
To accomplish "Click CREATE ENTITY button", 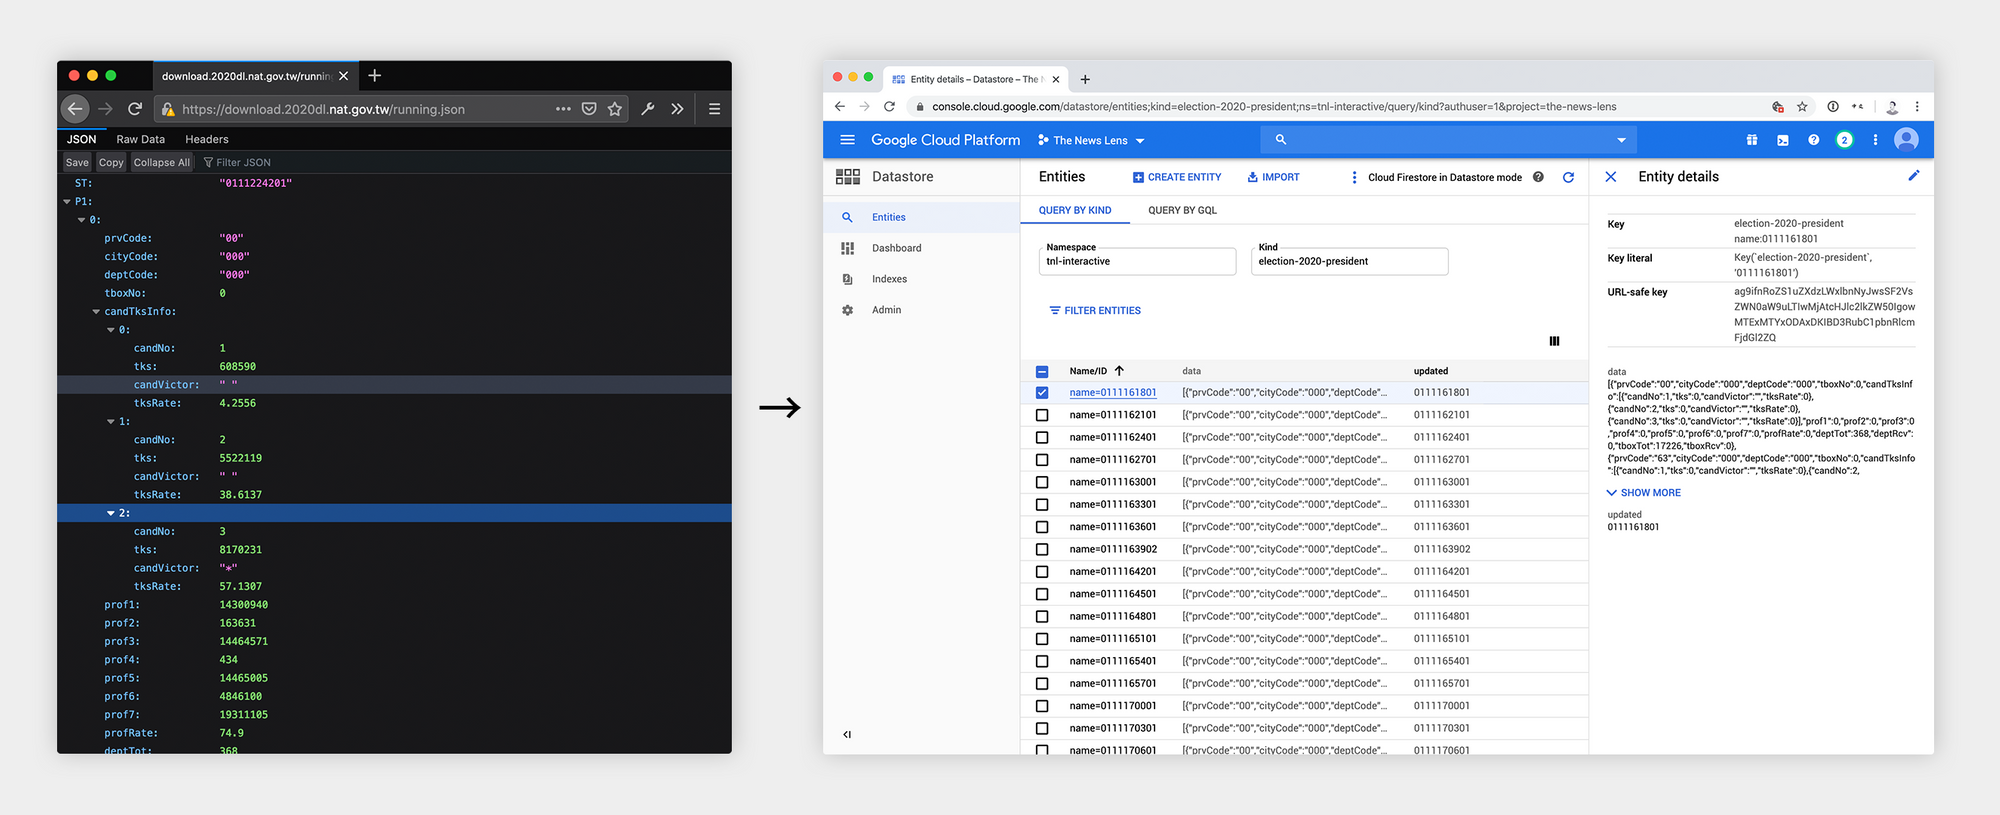I will (x=1177, y=177).
